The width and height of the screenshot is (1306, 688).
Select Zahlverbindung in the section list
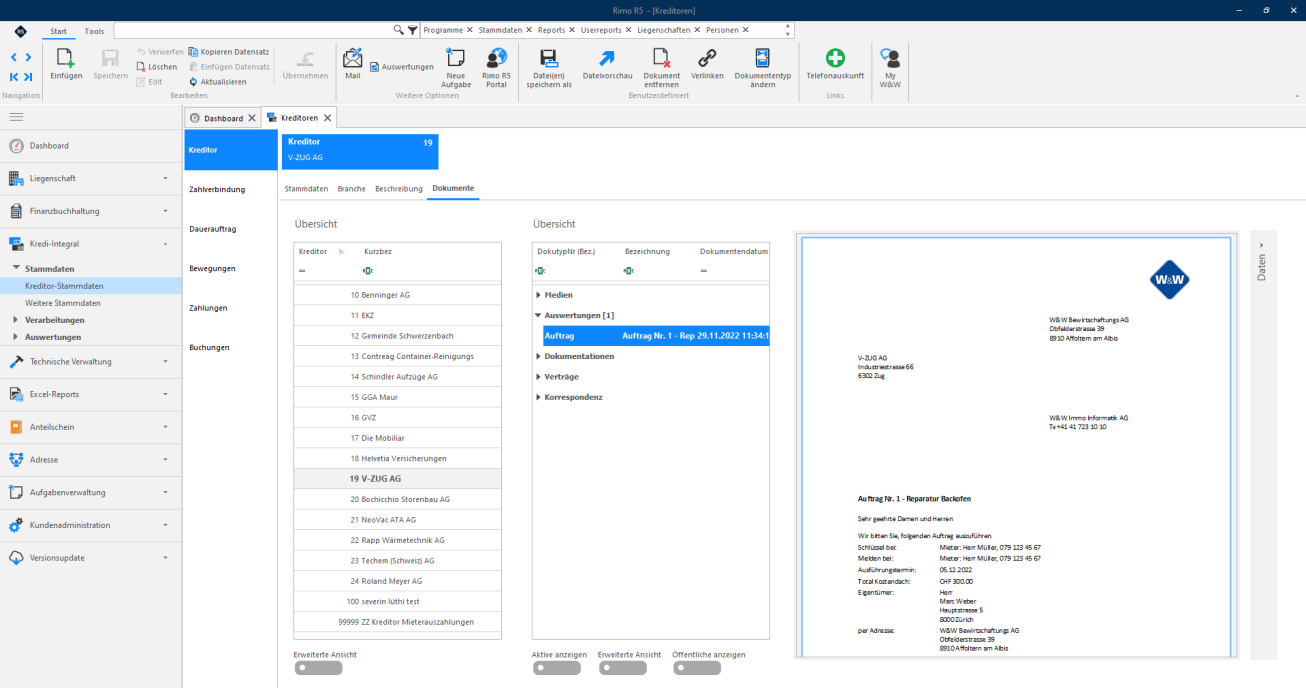coord(231,189)
